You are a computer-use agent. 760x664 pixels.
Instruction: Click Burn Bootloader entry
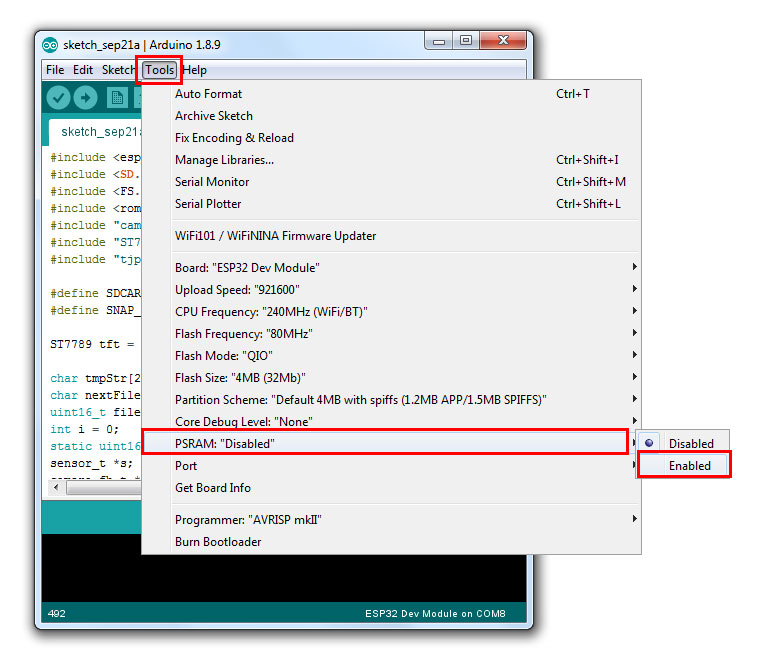[x=391, y=541]
